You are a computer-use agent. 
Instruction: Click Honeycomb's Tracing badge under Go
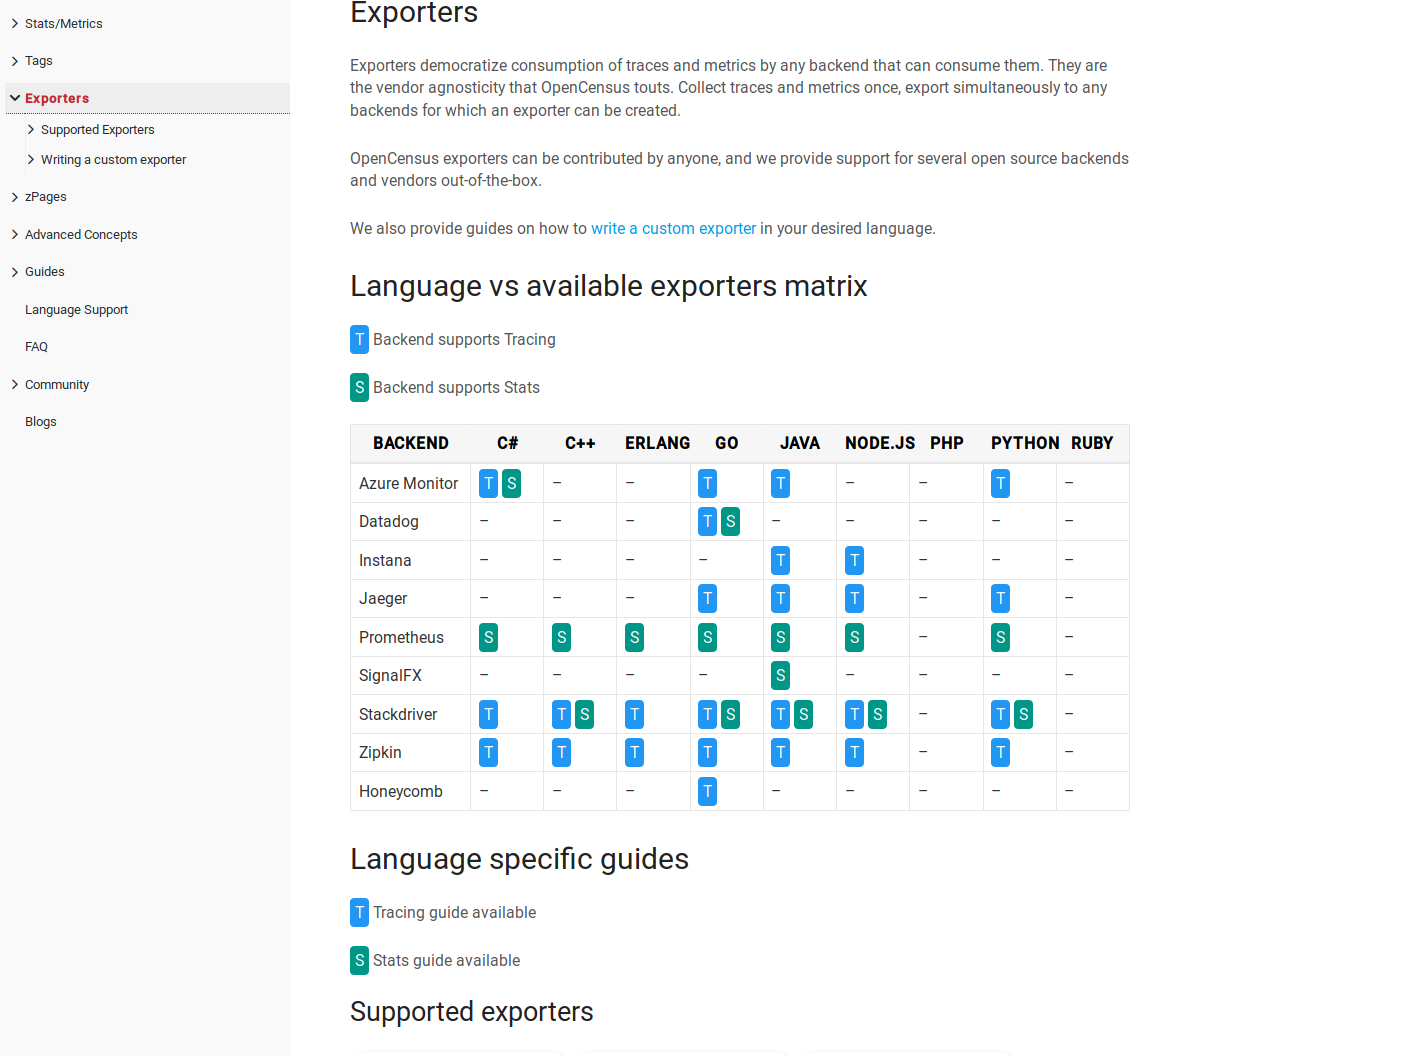coord(707,791)
